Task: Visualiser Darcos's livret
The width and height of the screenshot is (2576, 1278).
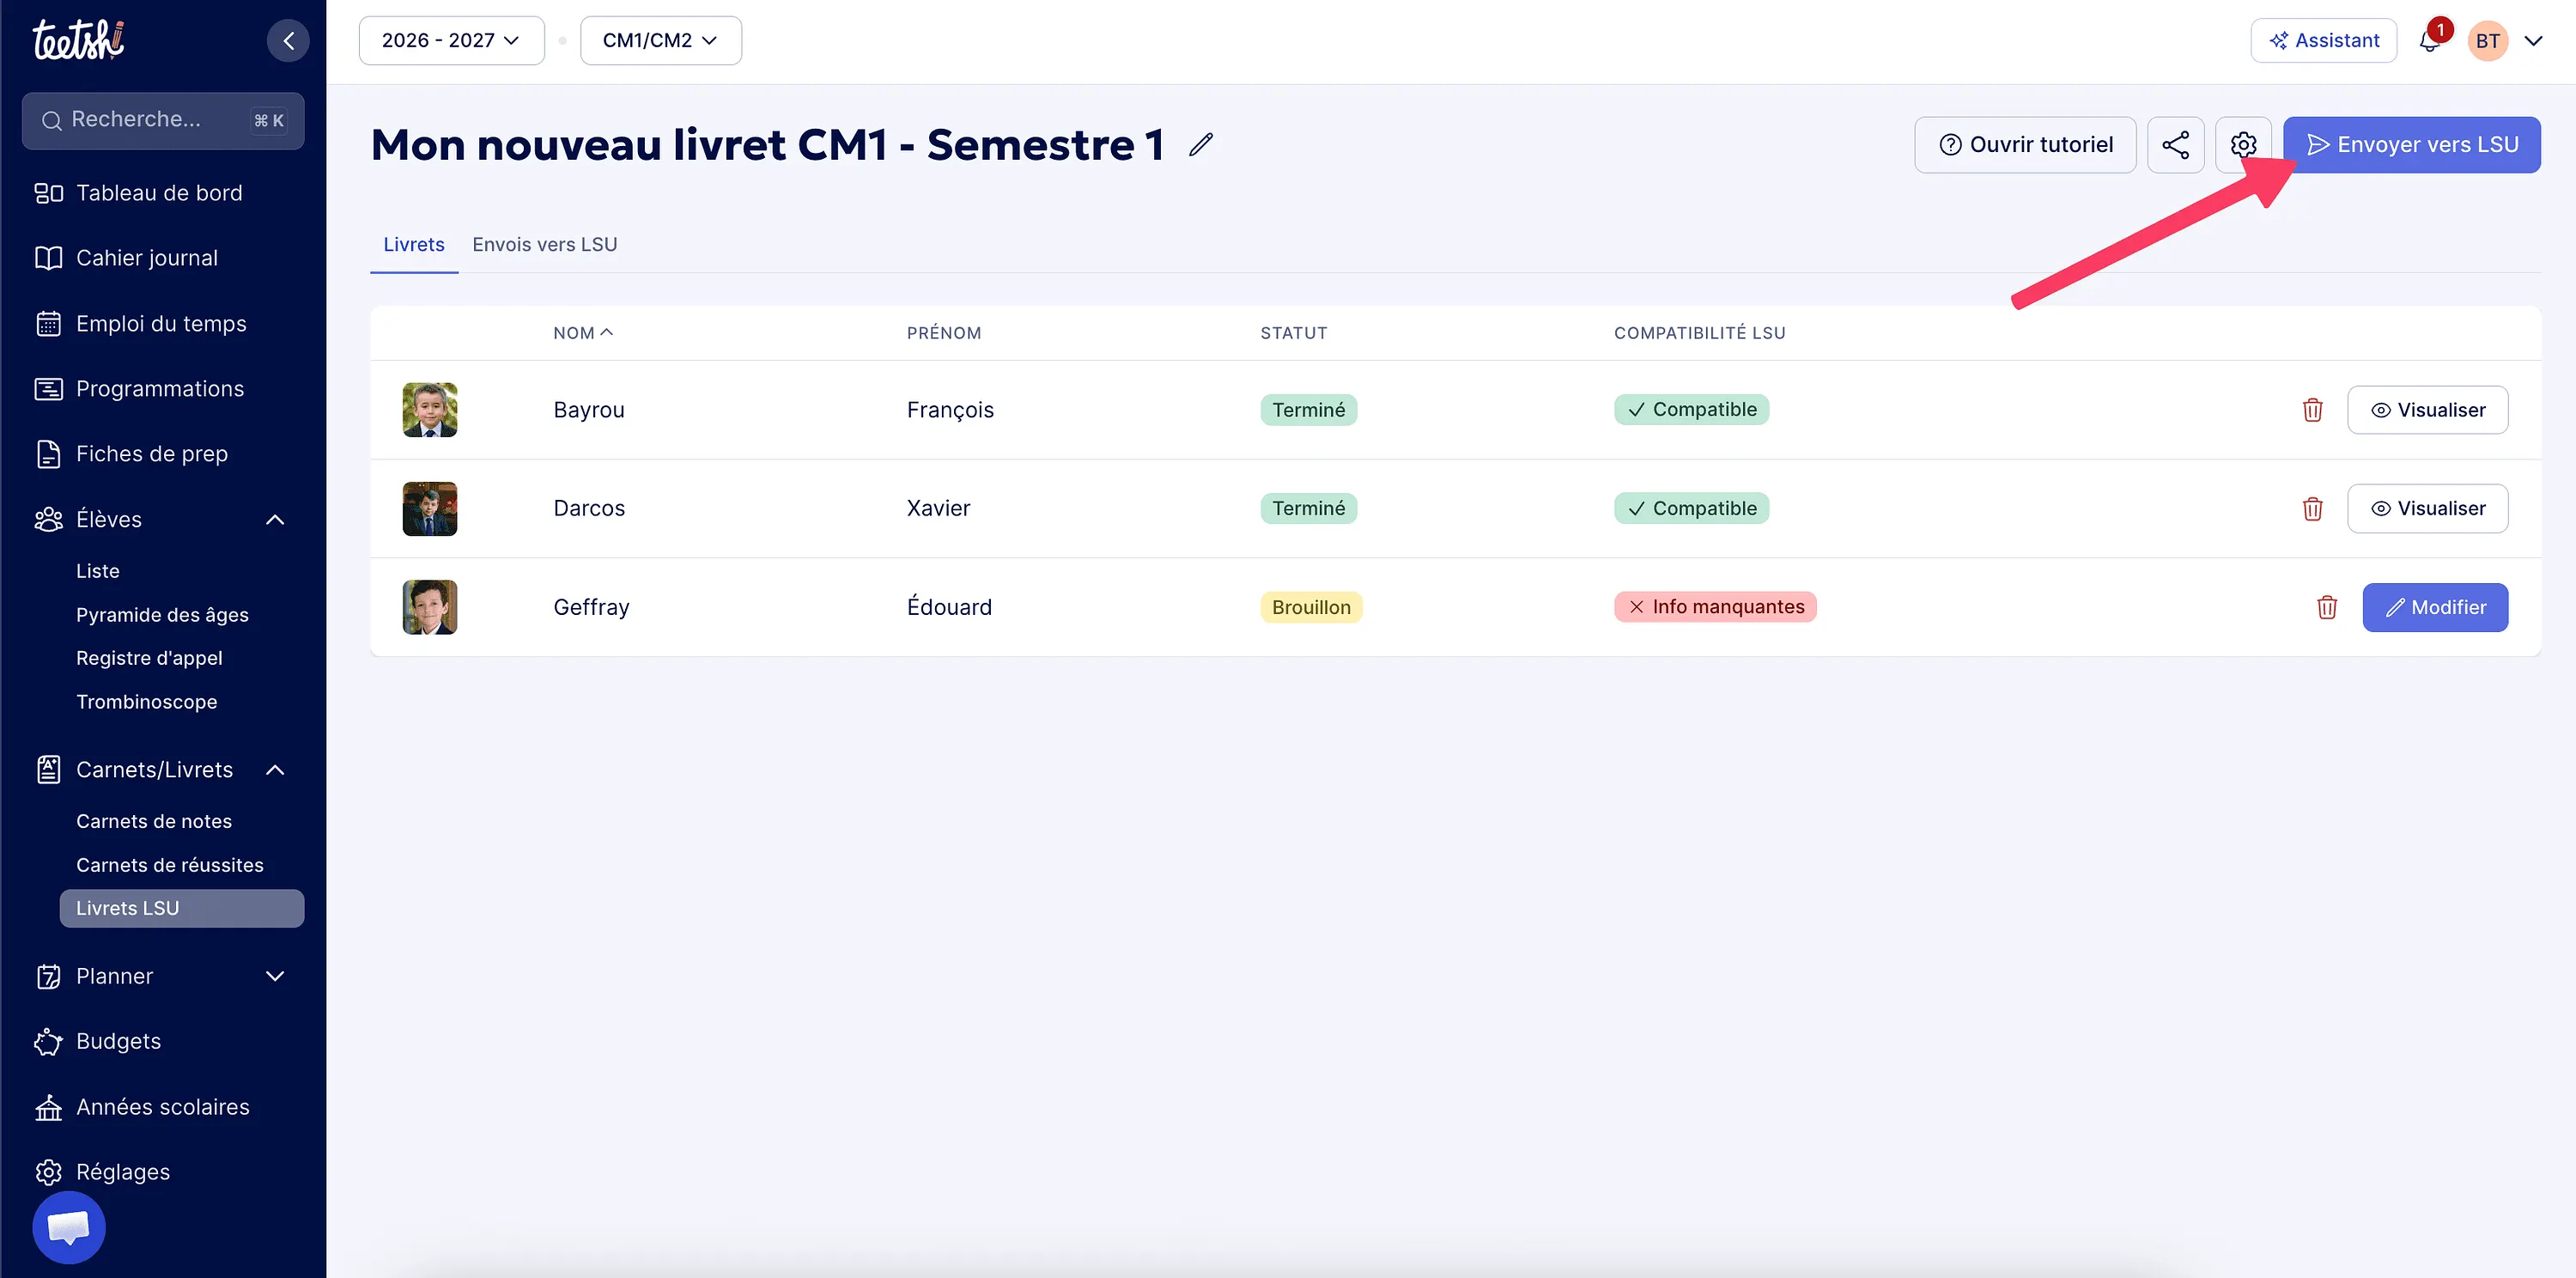Action: [x=2427, y=509]
